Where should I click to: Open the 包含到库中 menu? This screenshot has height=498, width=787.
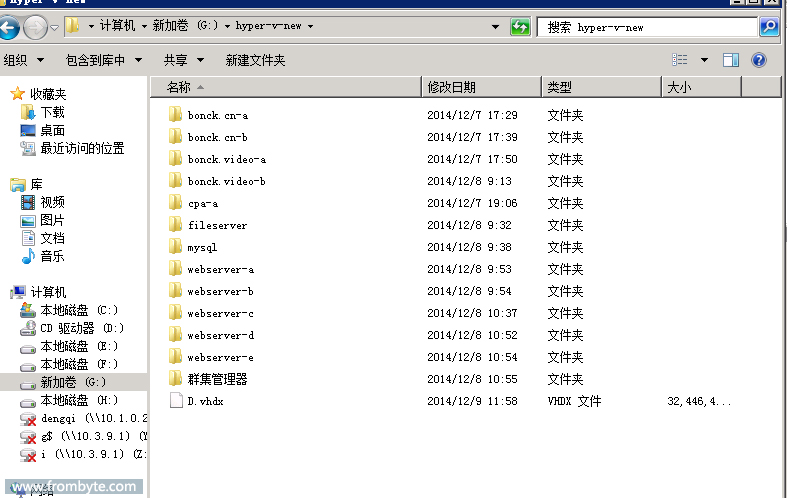(103, 61)
